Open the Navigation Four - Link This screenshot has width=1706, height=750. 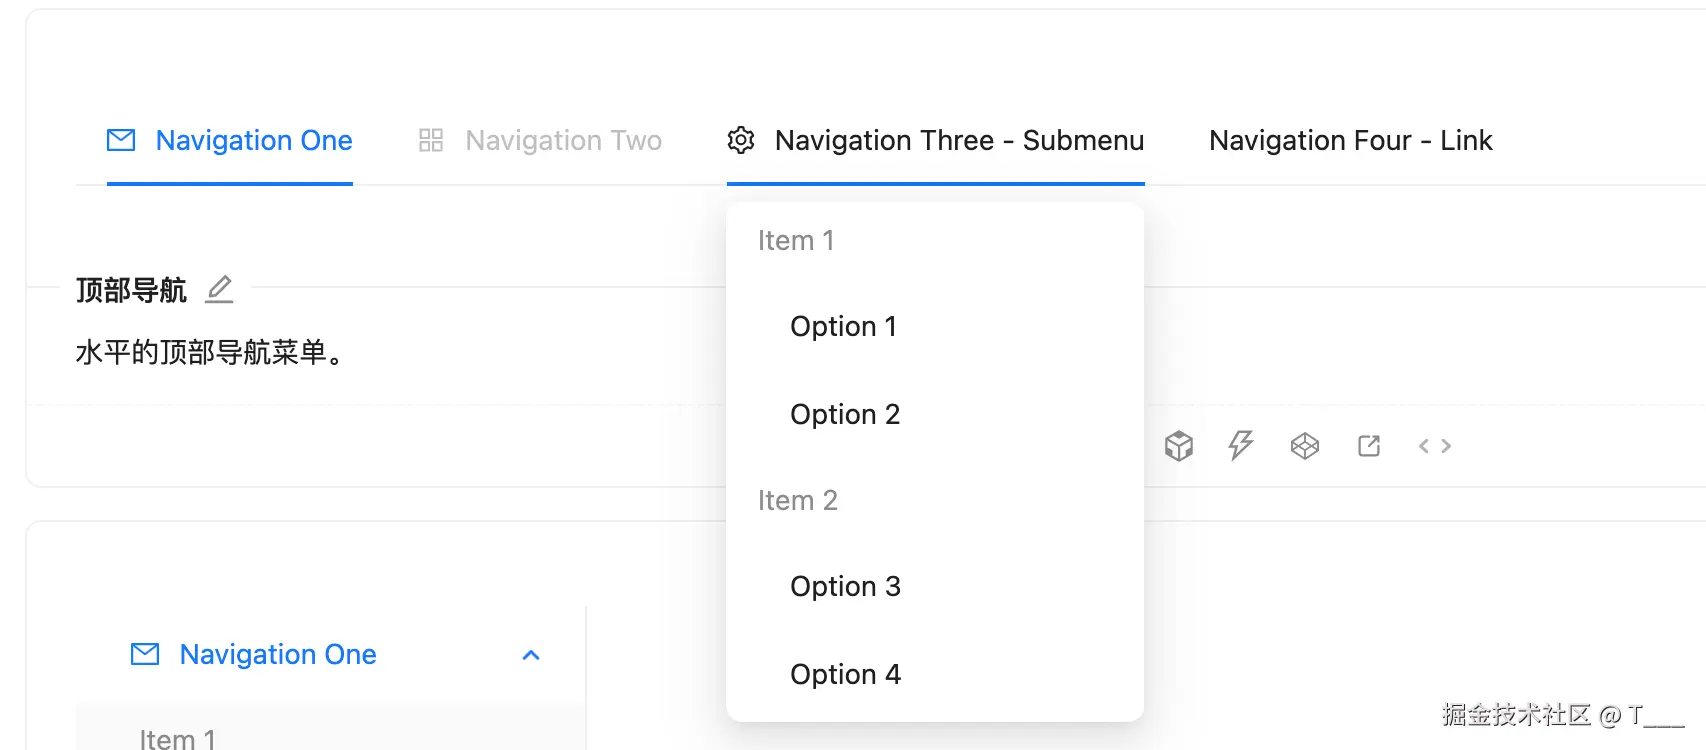tap(1350, 141)
